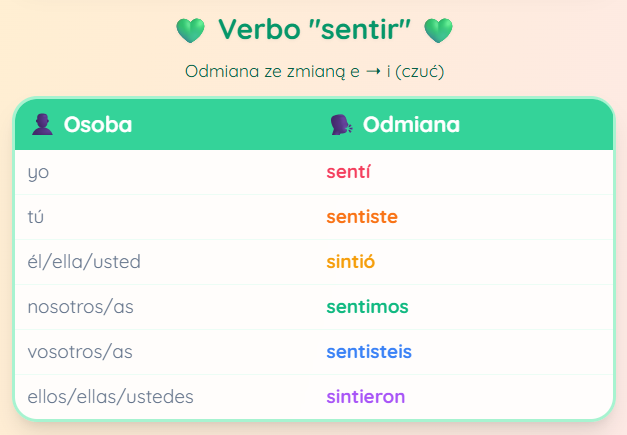Click the purple conjugation sintieron
627x435 pixels.
(366, 397)
